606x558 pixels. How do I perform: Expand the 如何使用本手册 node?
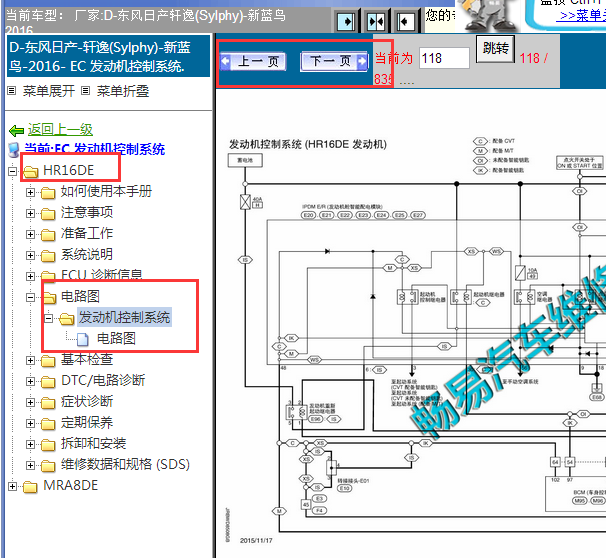click(x=30, y=192)
